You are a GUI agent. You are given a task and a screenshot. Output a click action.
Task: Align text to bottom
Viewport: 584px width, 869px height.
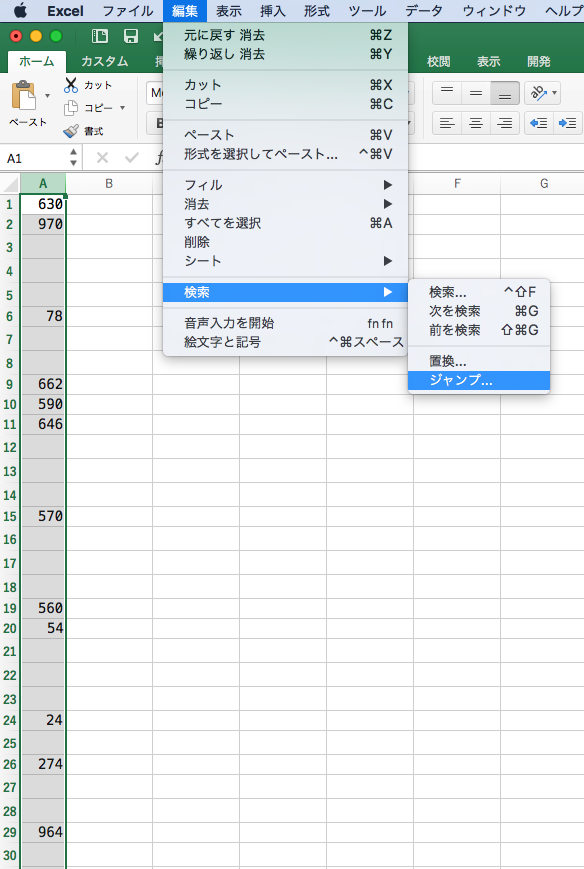point(505,93)
